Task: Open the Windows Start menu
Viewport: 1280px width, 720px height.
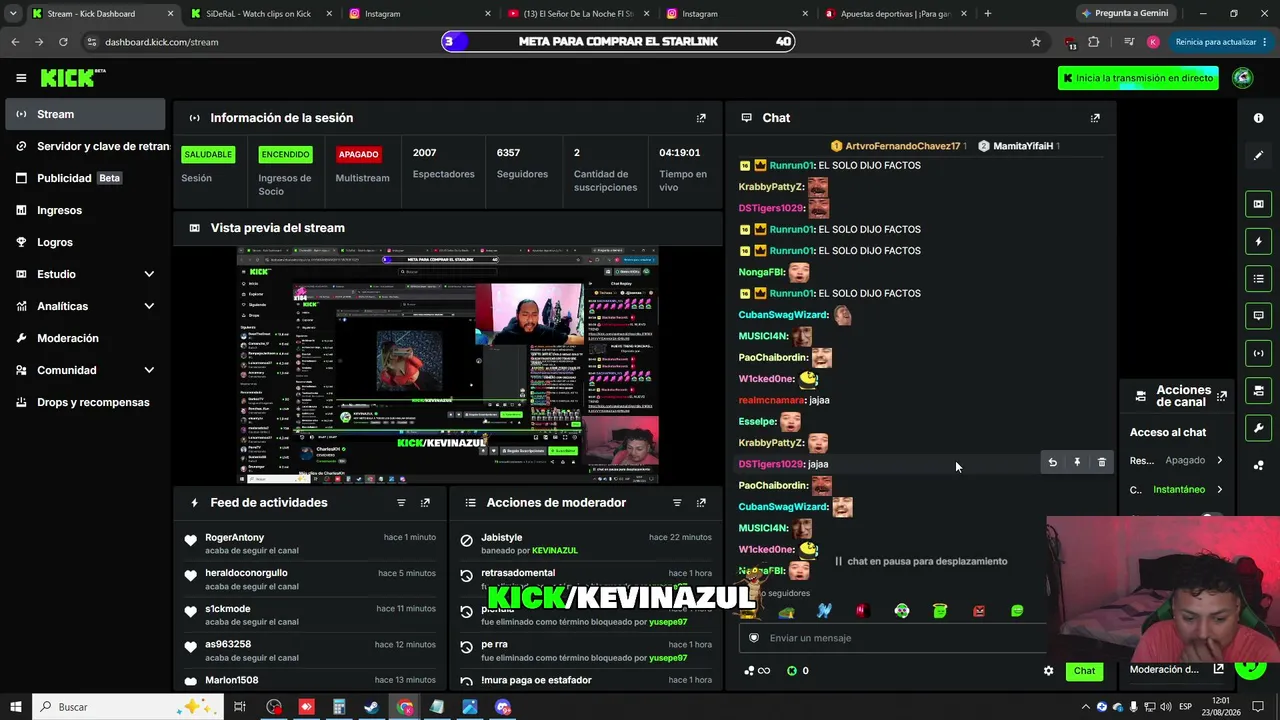Action: pyautogui.click(x=16, y=707)
